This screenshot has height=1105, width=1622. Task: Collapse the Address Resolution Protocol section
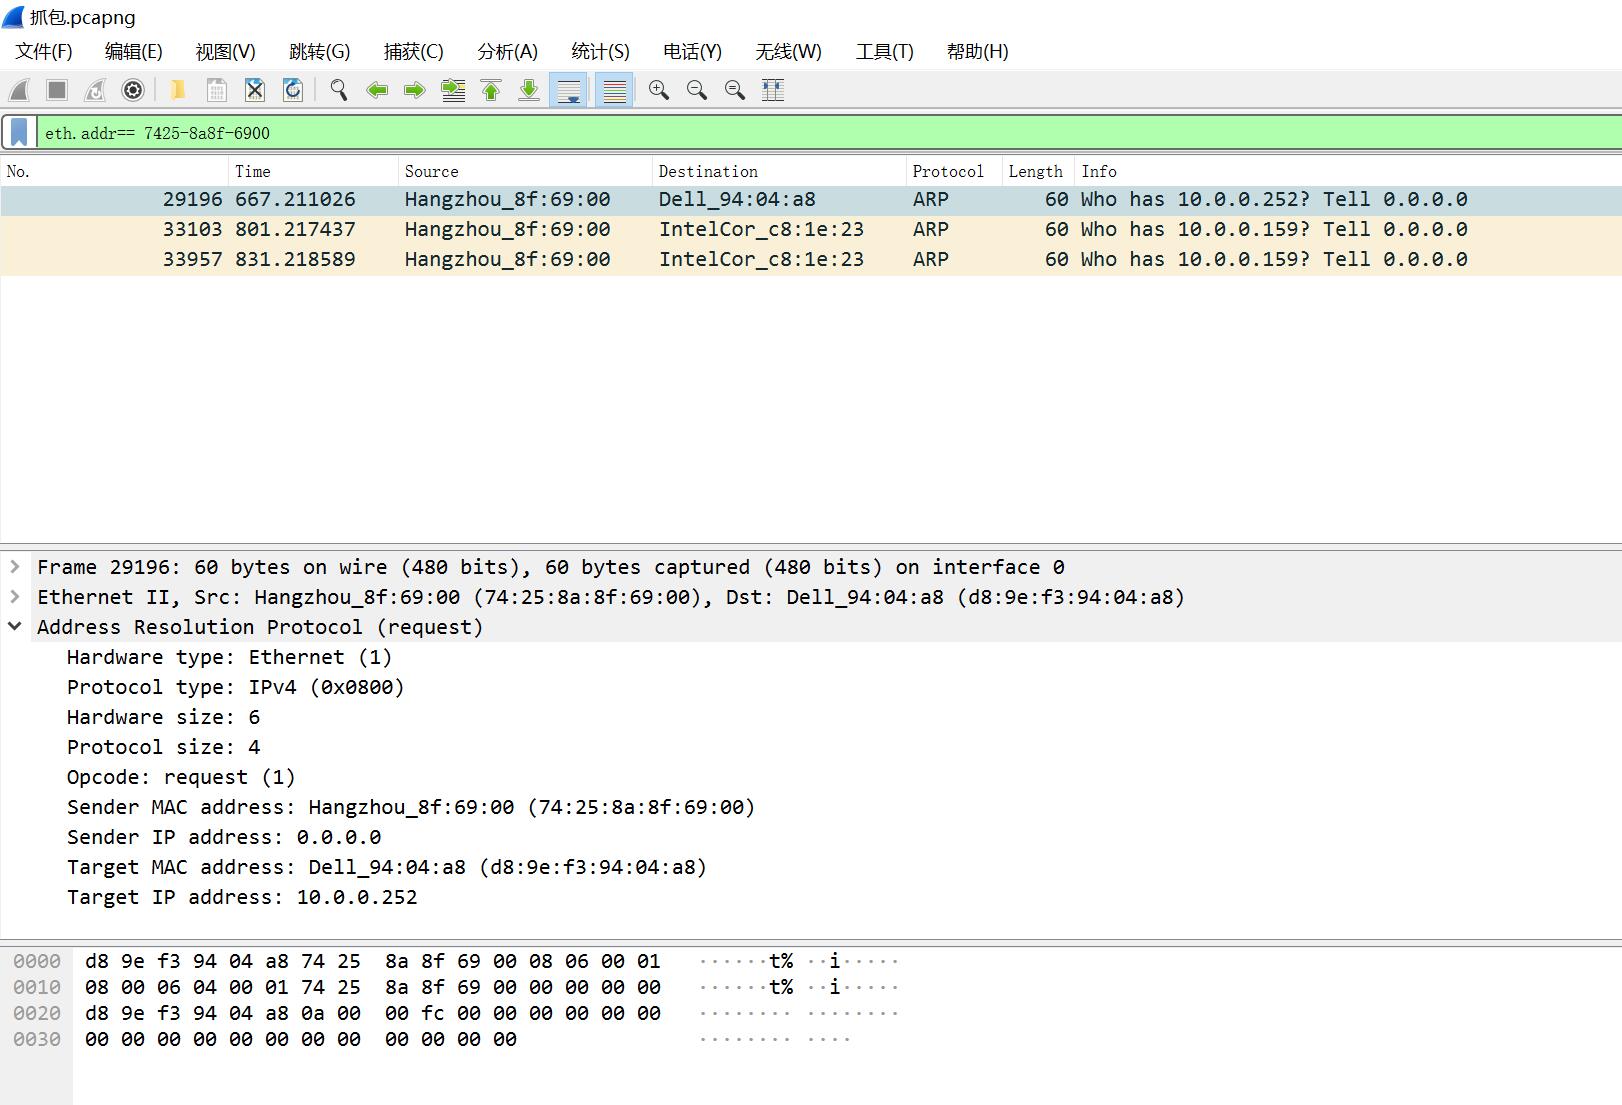(x=15, y=627)
